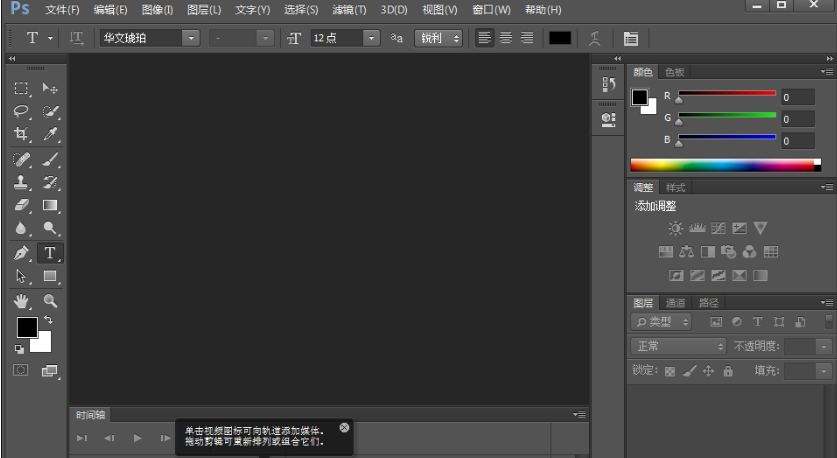Open the Create Warped Text option
This screenshot has width=837, height=458.
pos(595,38)
